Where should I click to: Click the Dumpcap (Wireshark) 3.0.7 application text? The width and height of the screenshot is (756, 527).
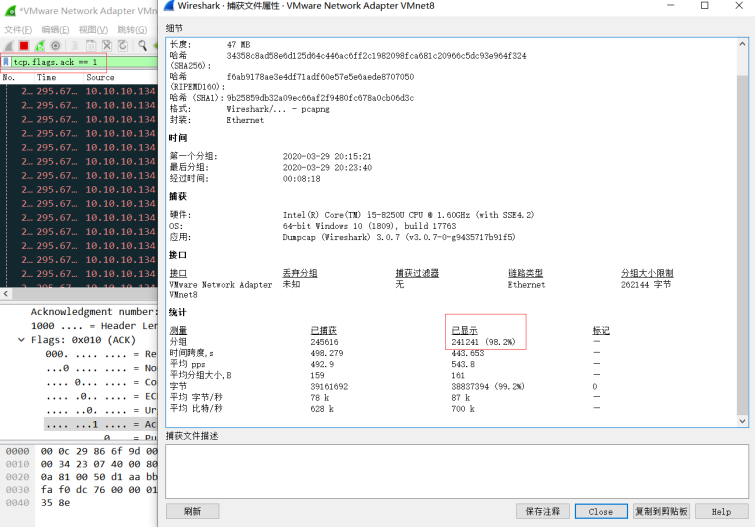click(x=399, y=237)
